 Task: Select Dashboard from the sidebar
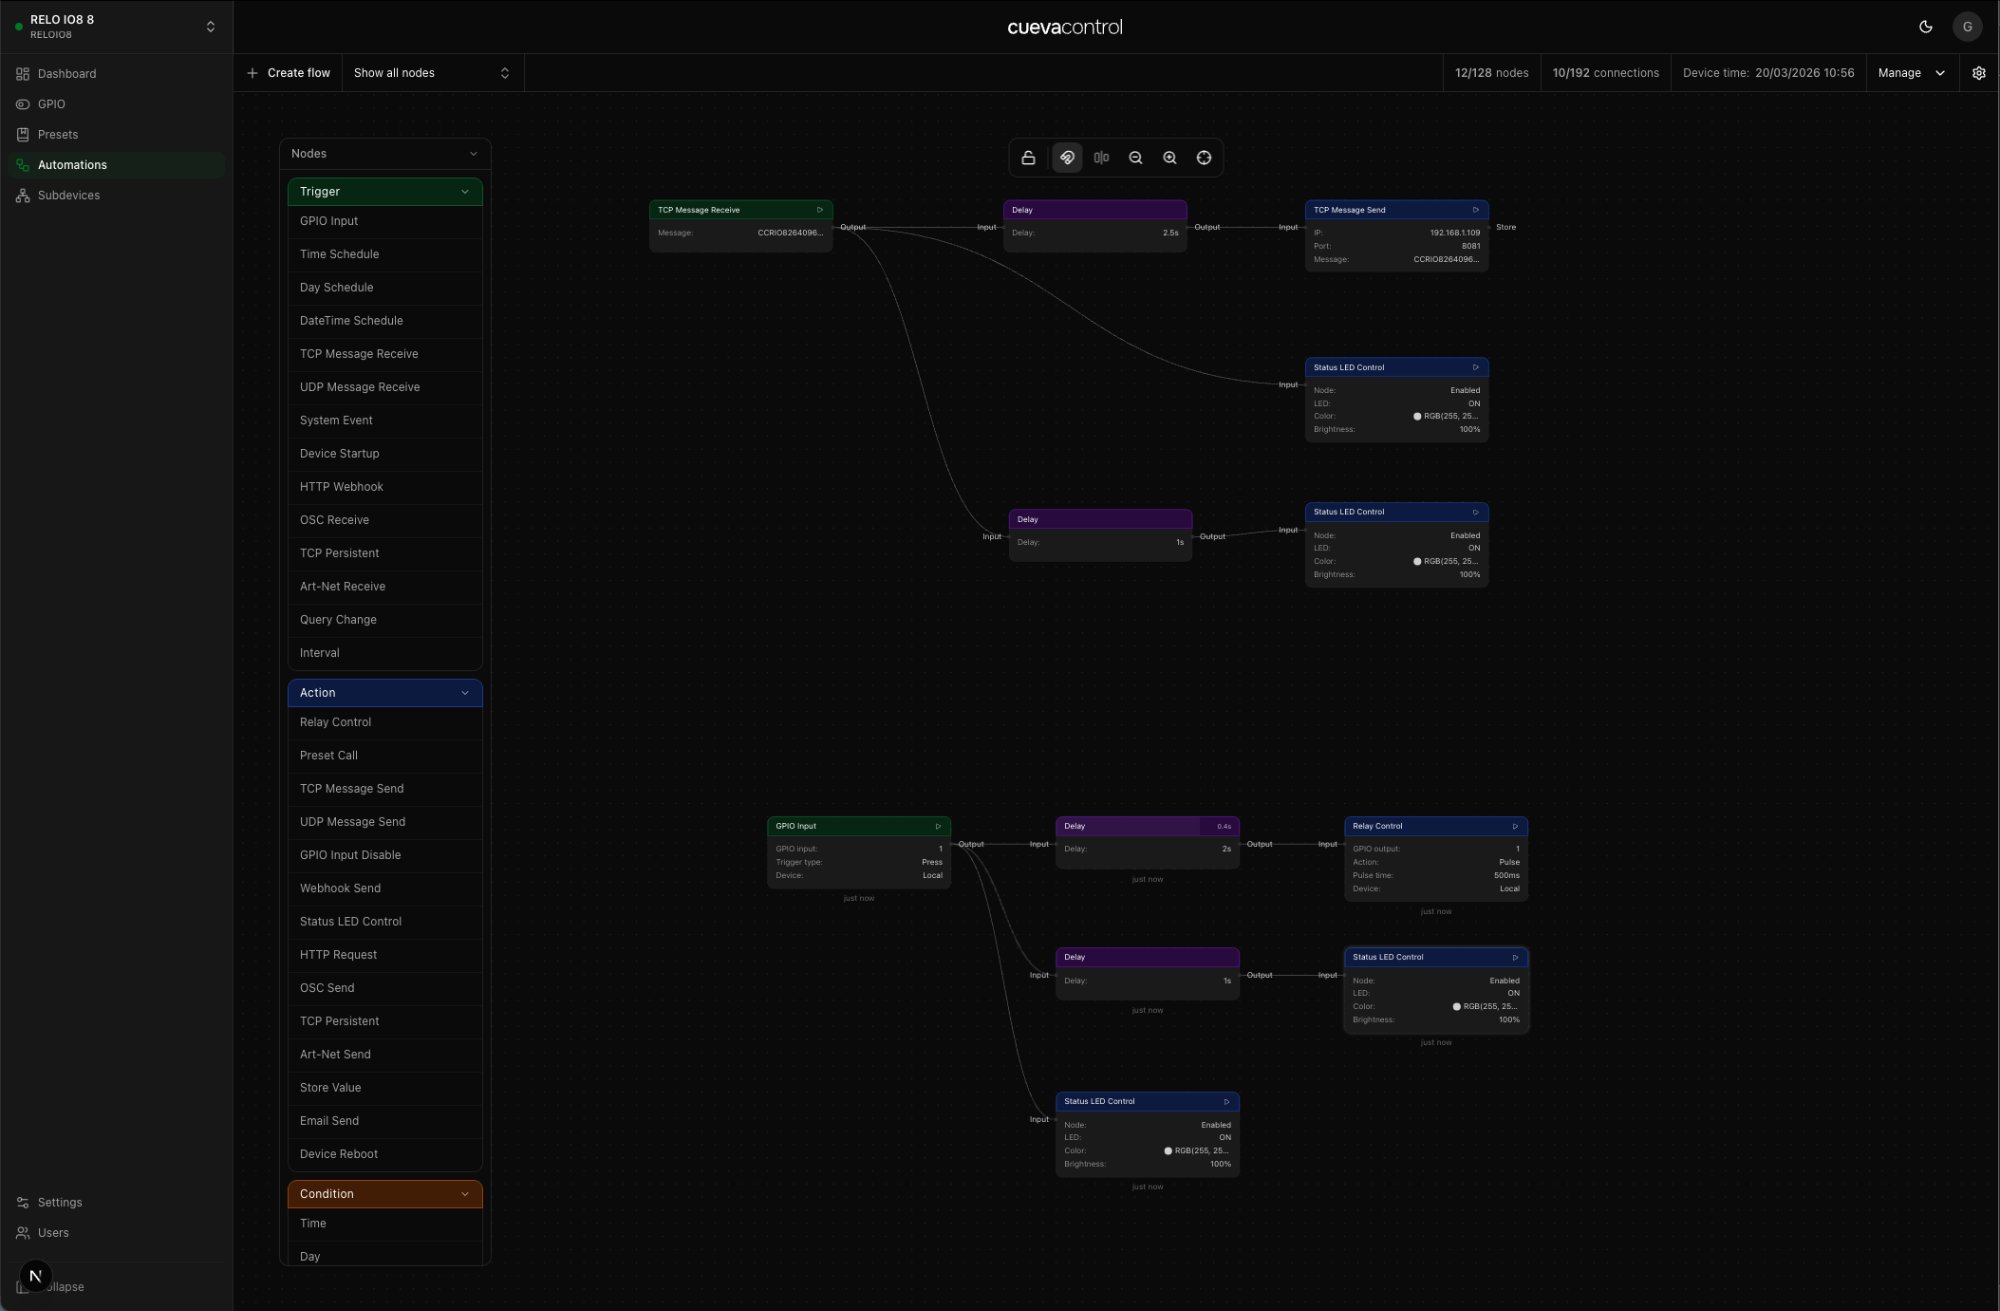point(66,73)
